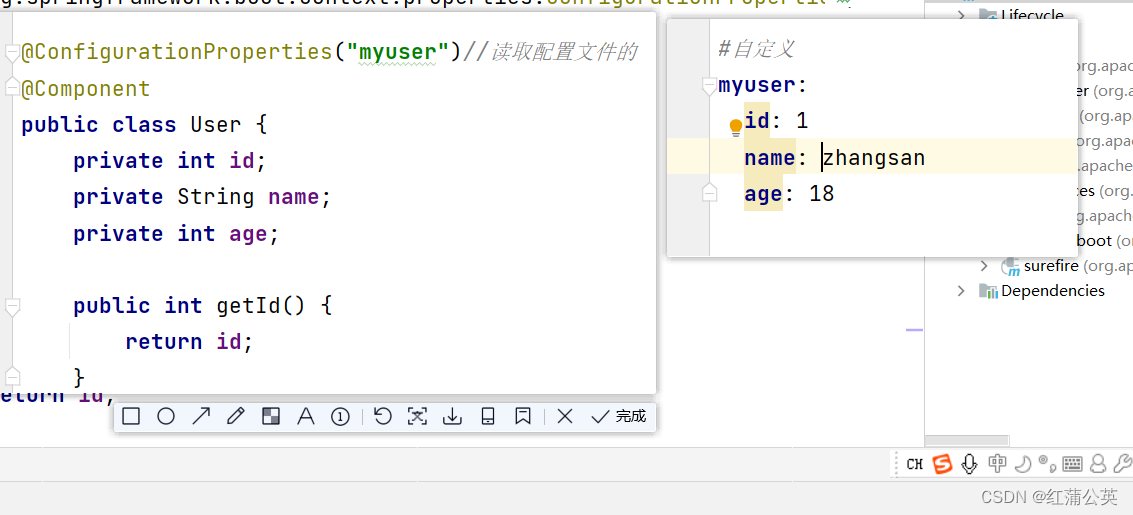Click the value 18 in YAML

[822, 194]
